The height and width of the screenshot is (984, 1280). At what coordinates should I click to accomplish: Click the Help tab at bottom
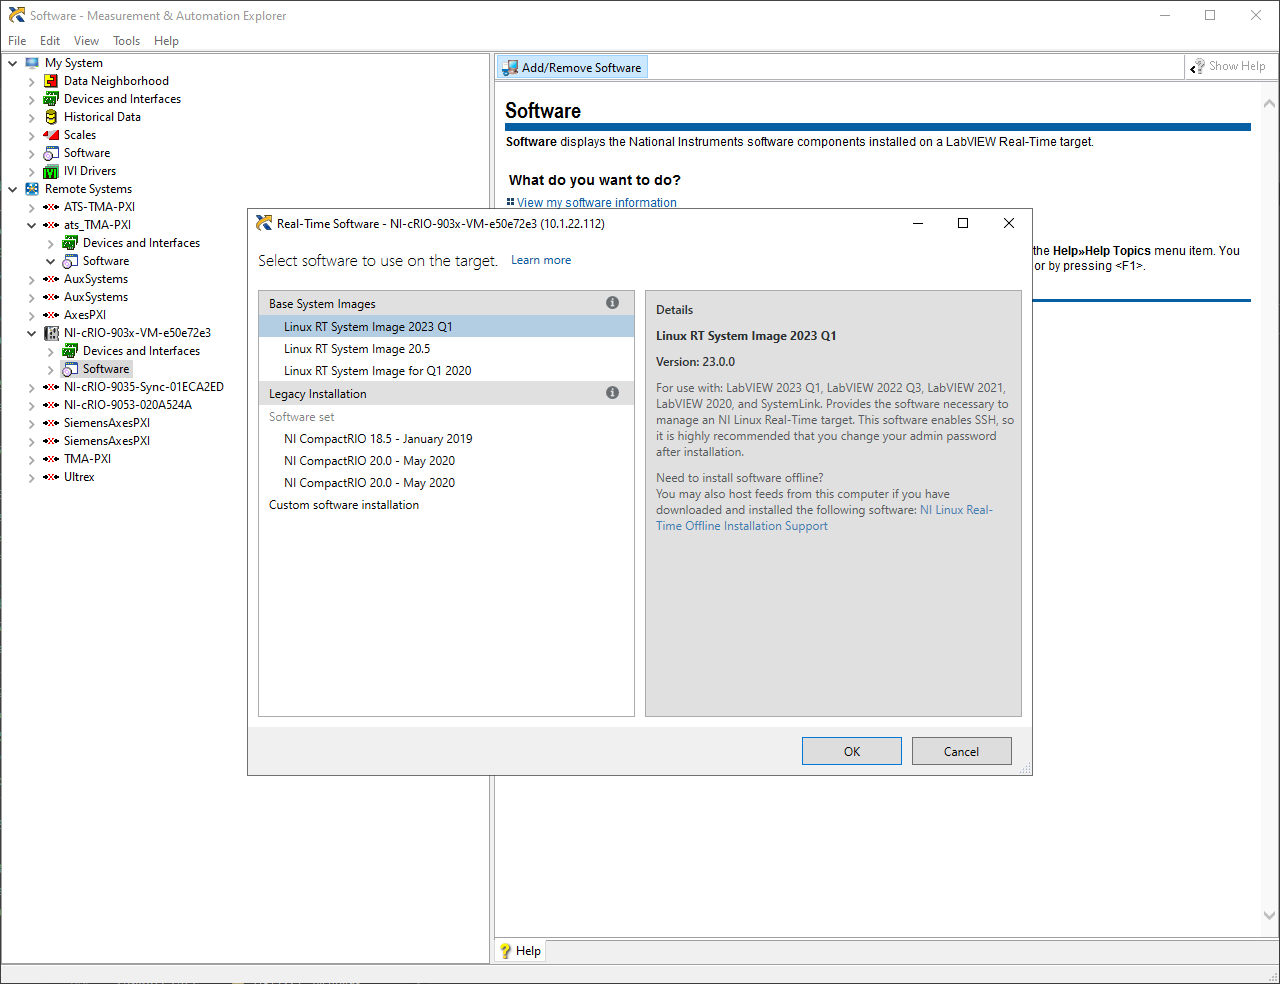(520, 951)
